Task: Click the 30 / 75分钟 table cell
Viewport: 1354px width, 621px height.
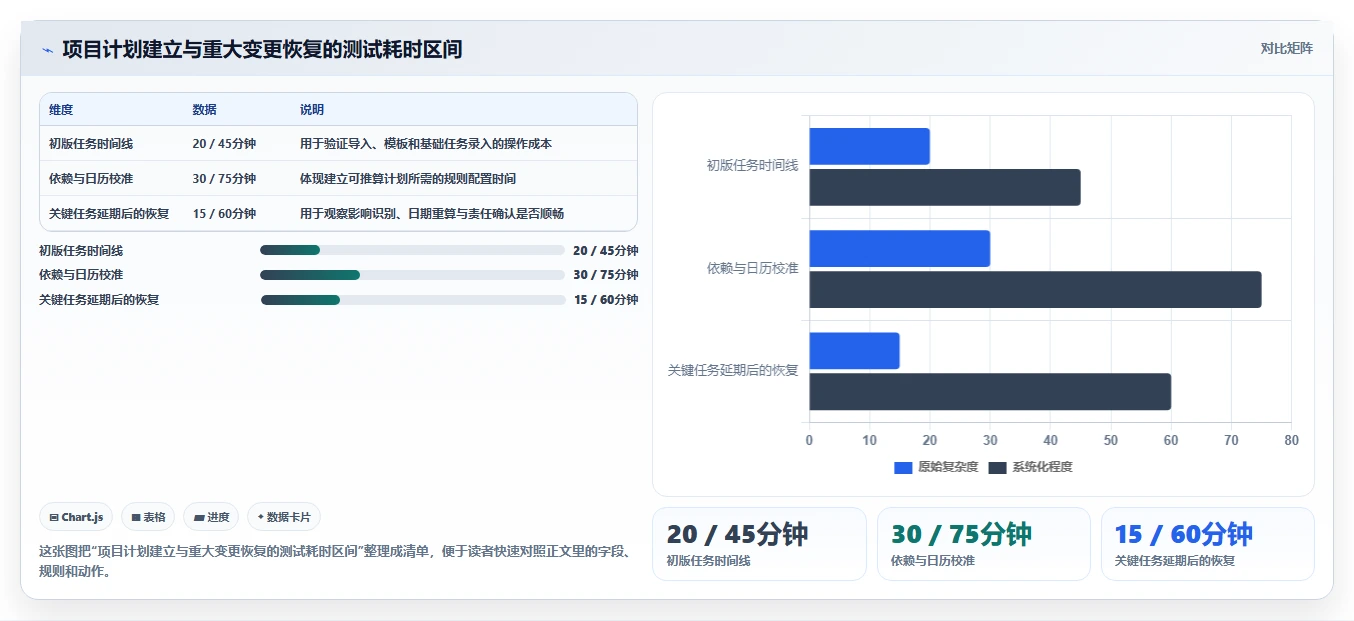Action: 224,179
